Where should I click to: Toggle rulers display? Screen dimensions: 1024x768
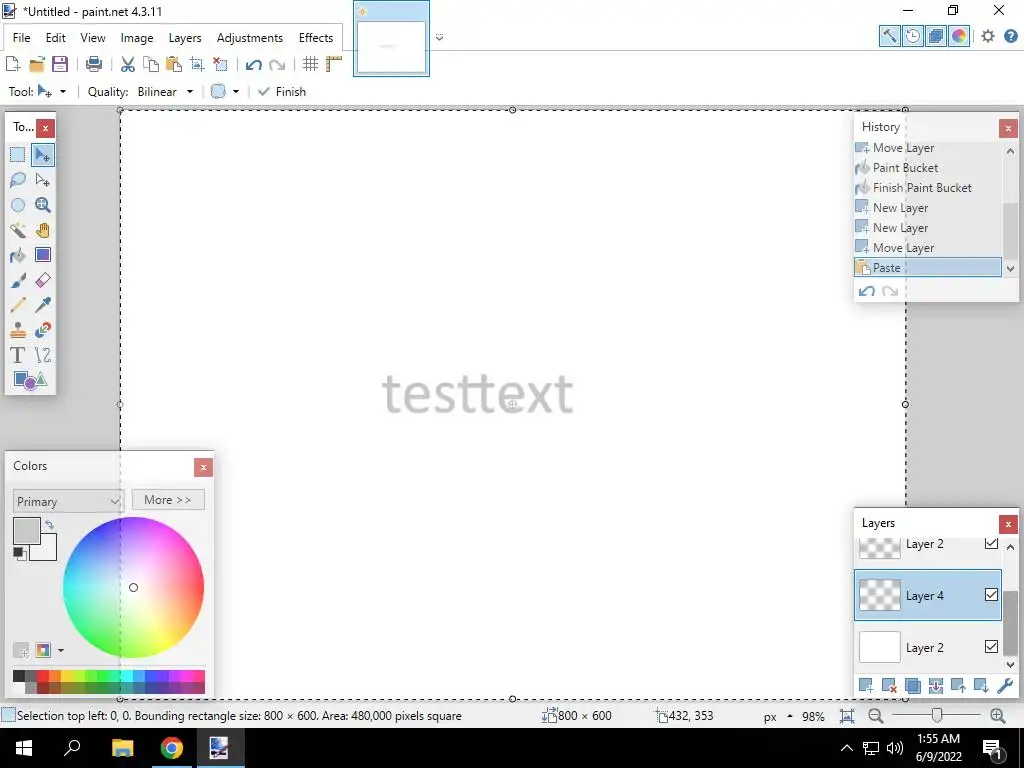point(334,64)
